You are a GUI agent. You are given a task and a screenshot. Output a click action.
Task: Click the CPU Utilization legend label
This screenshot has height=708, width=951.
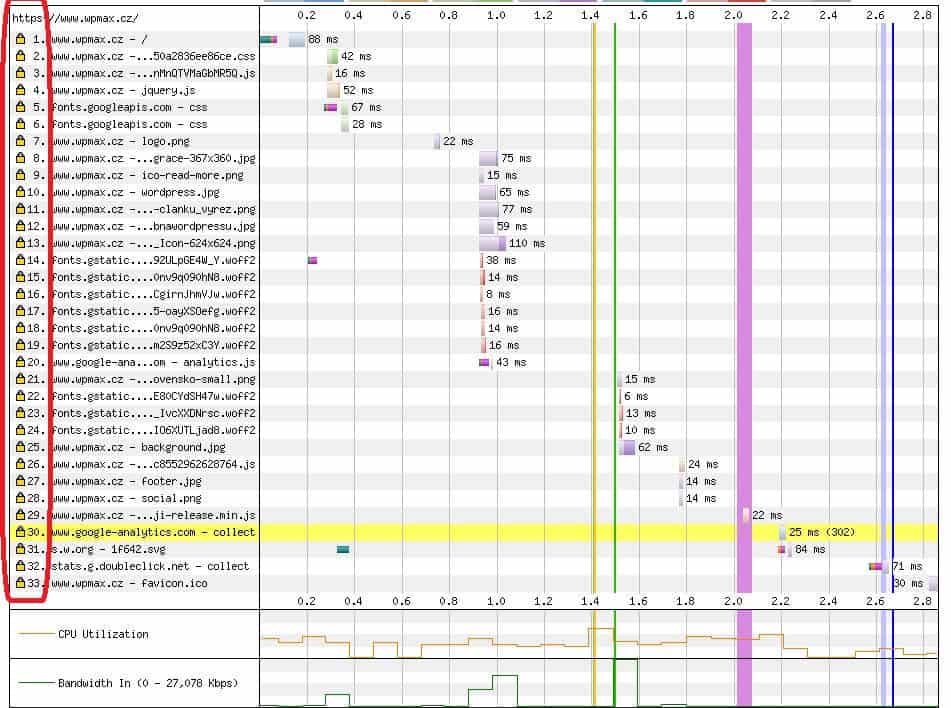tap(103, 634)
